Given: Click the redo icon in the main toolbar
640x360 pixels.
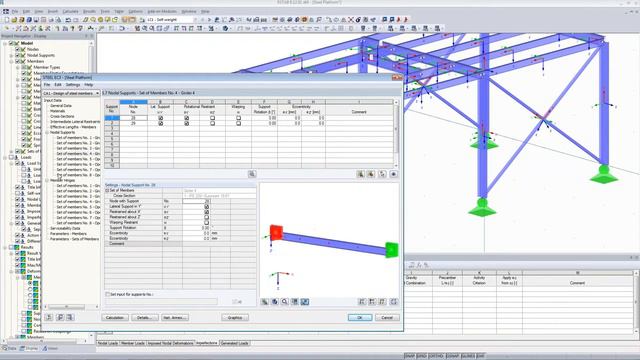Looking at the screenshot, I should [76, 20].
